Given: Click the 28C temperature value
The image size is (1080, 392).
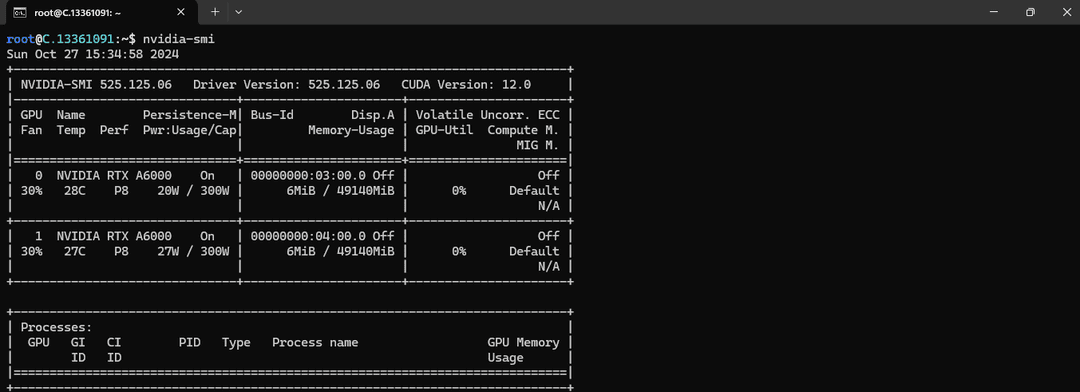Looking at the screenshot, I should (x=68, y=191).
